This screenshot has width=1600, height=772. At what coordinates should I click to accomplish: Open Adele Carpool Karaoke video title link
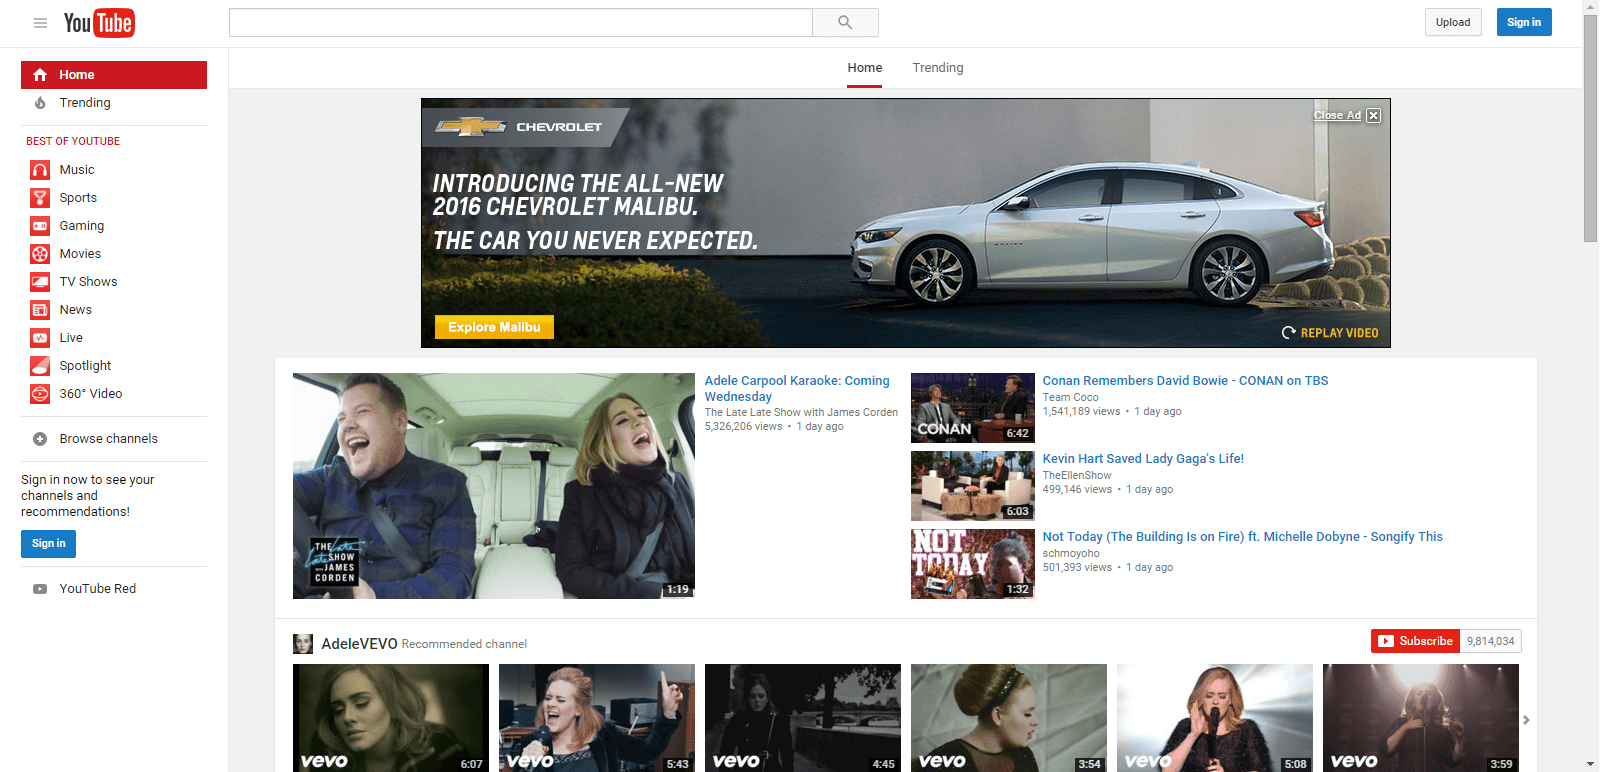[x=797, y=389]
